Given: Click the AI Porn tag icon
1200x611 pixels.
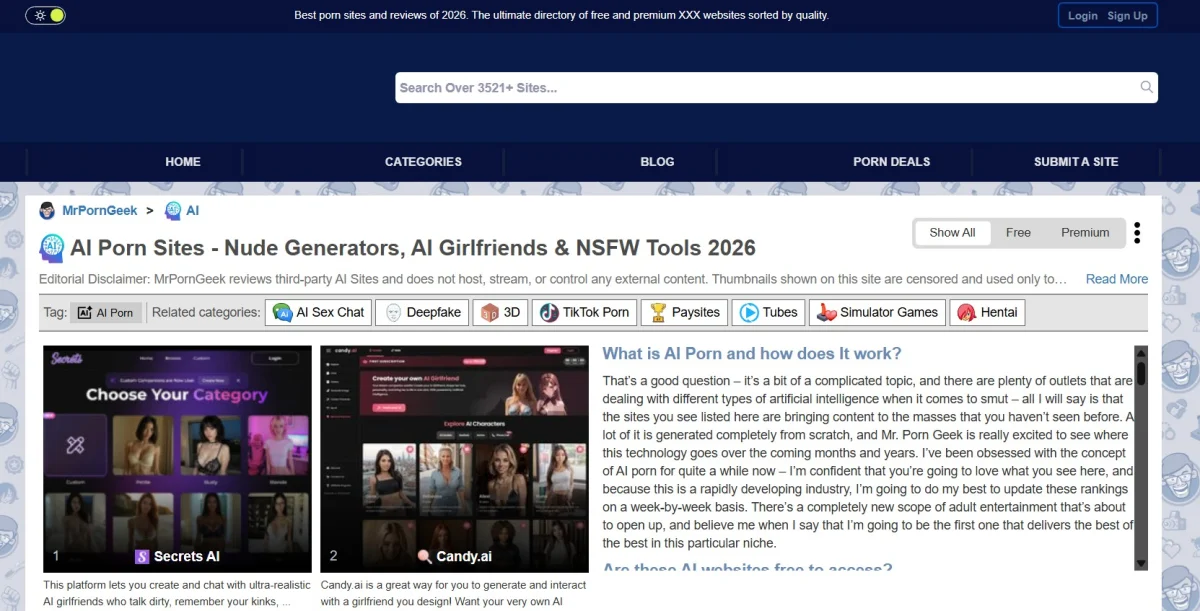Looking at the screenshot, I should pyautogui.click(x=84, y=312).
